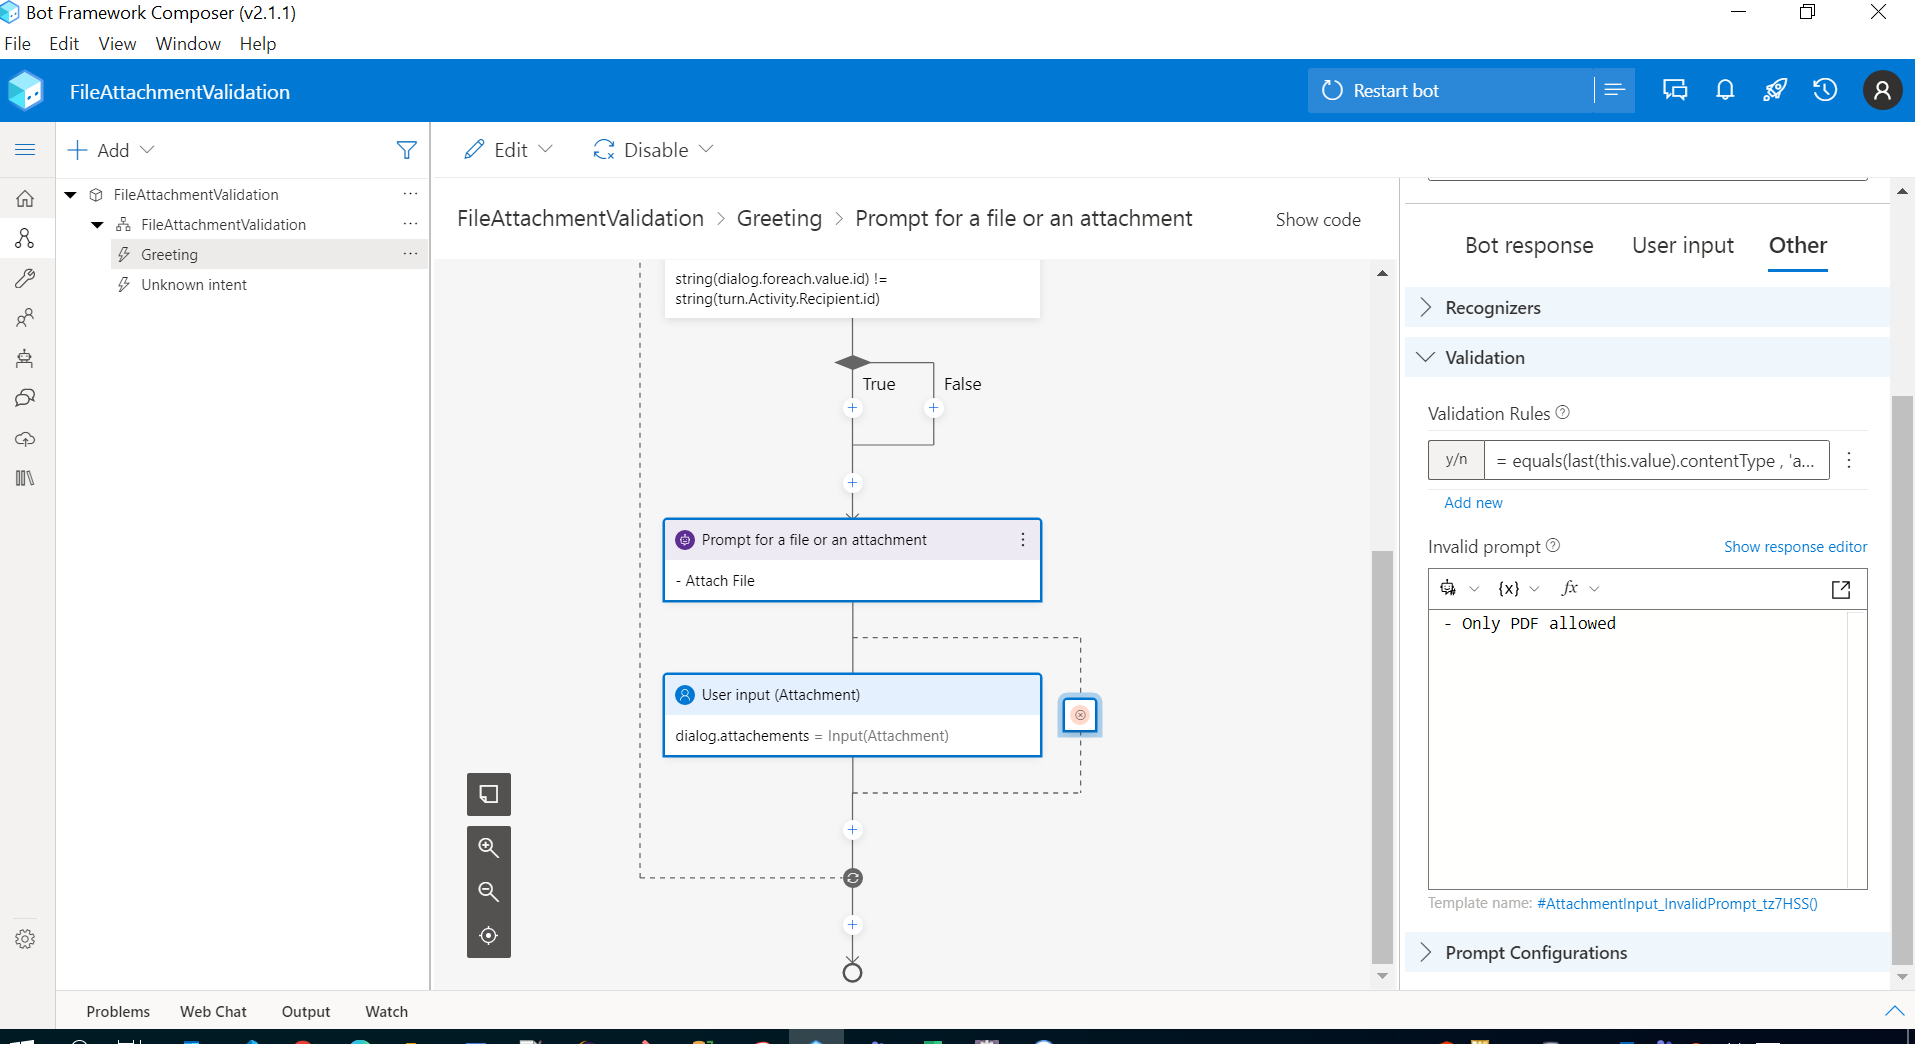
Task: Open the Disable dropdown above the canvas
Action: [x=654, y=149]
